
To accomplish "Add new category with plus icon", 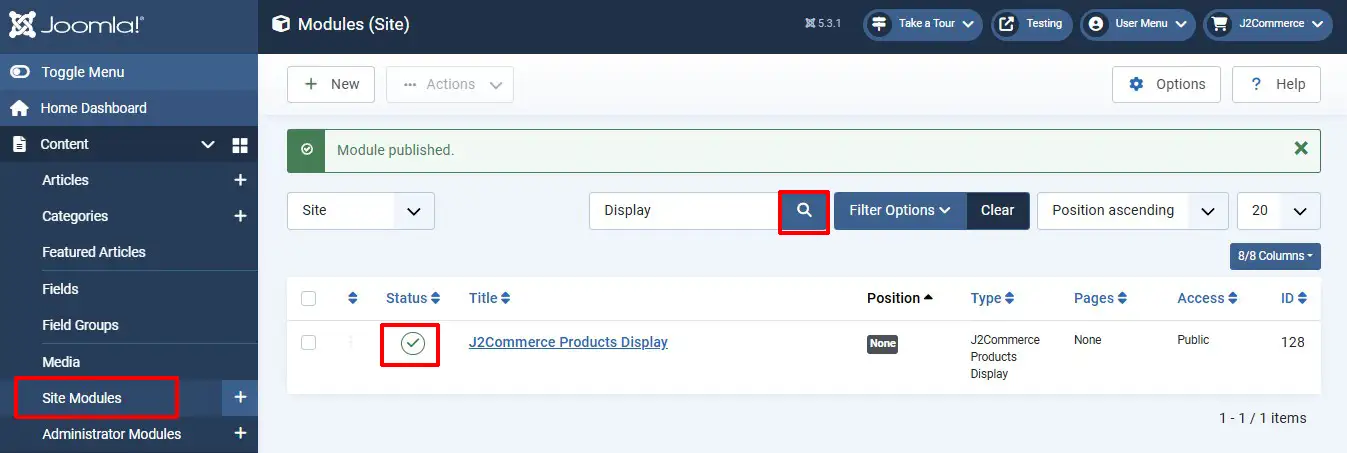I will click(240, 216).
